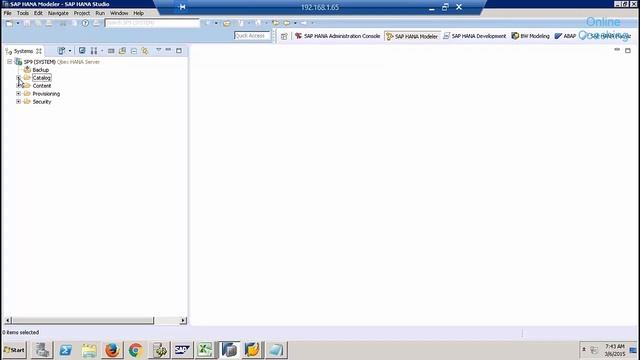Switch to BW Modeling perspective
The width and height of the screenshot is (640, 360).
[531, 36]
